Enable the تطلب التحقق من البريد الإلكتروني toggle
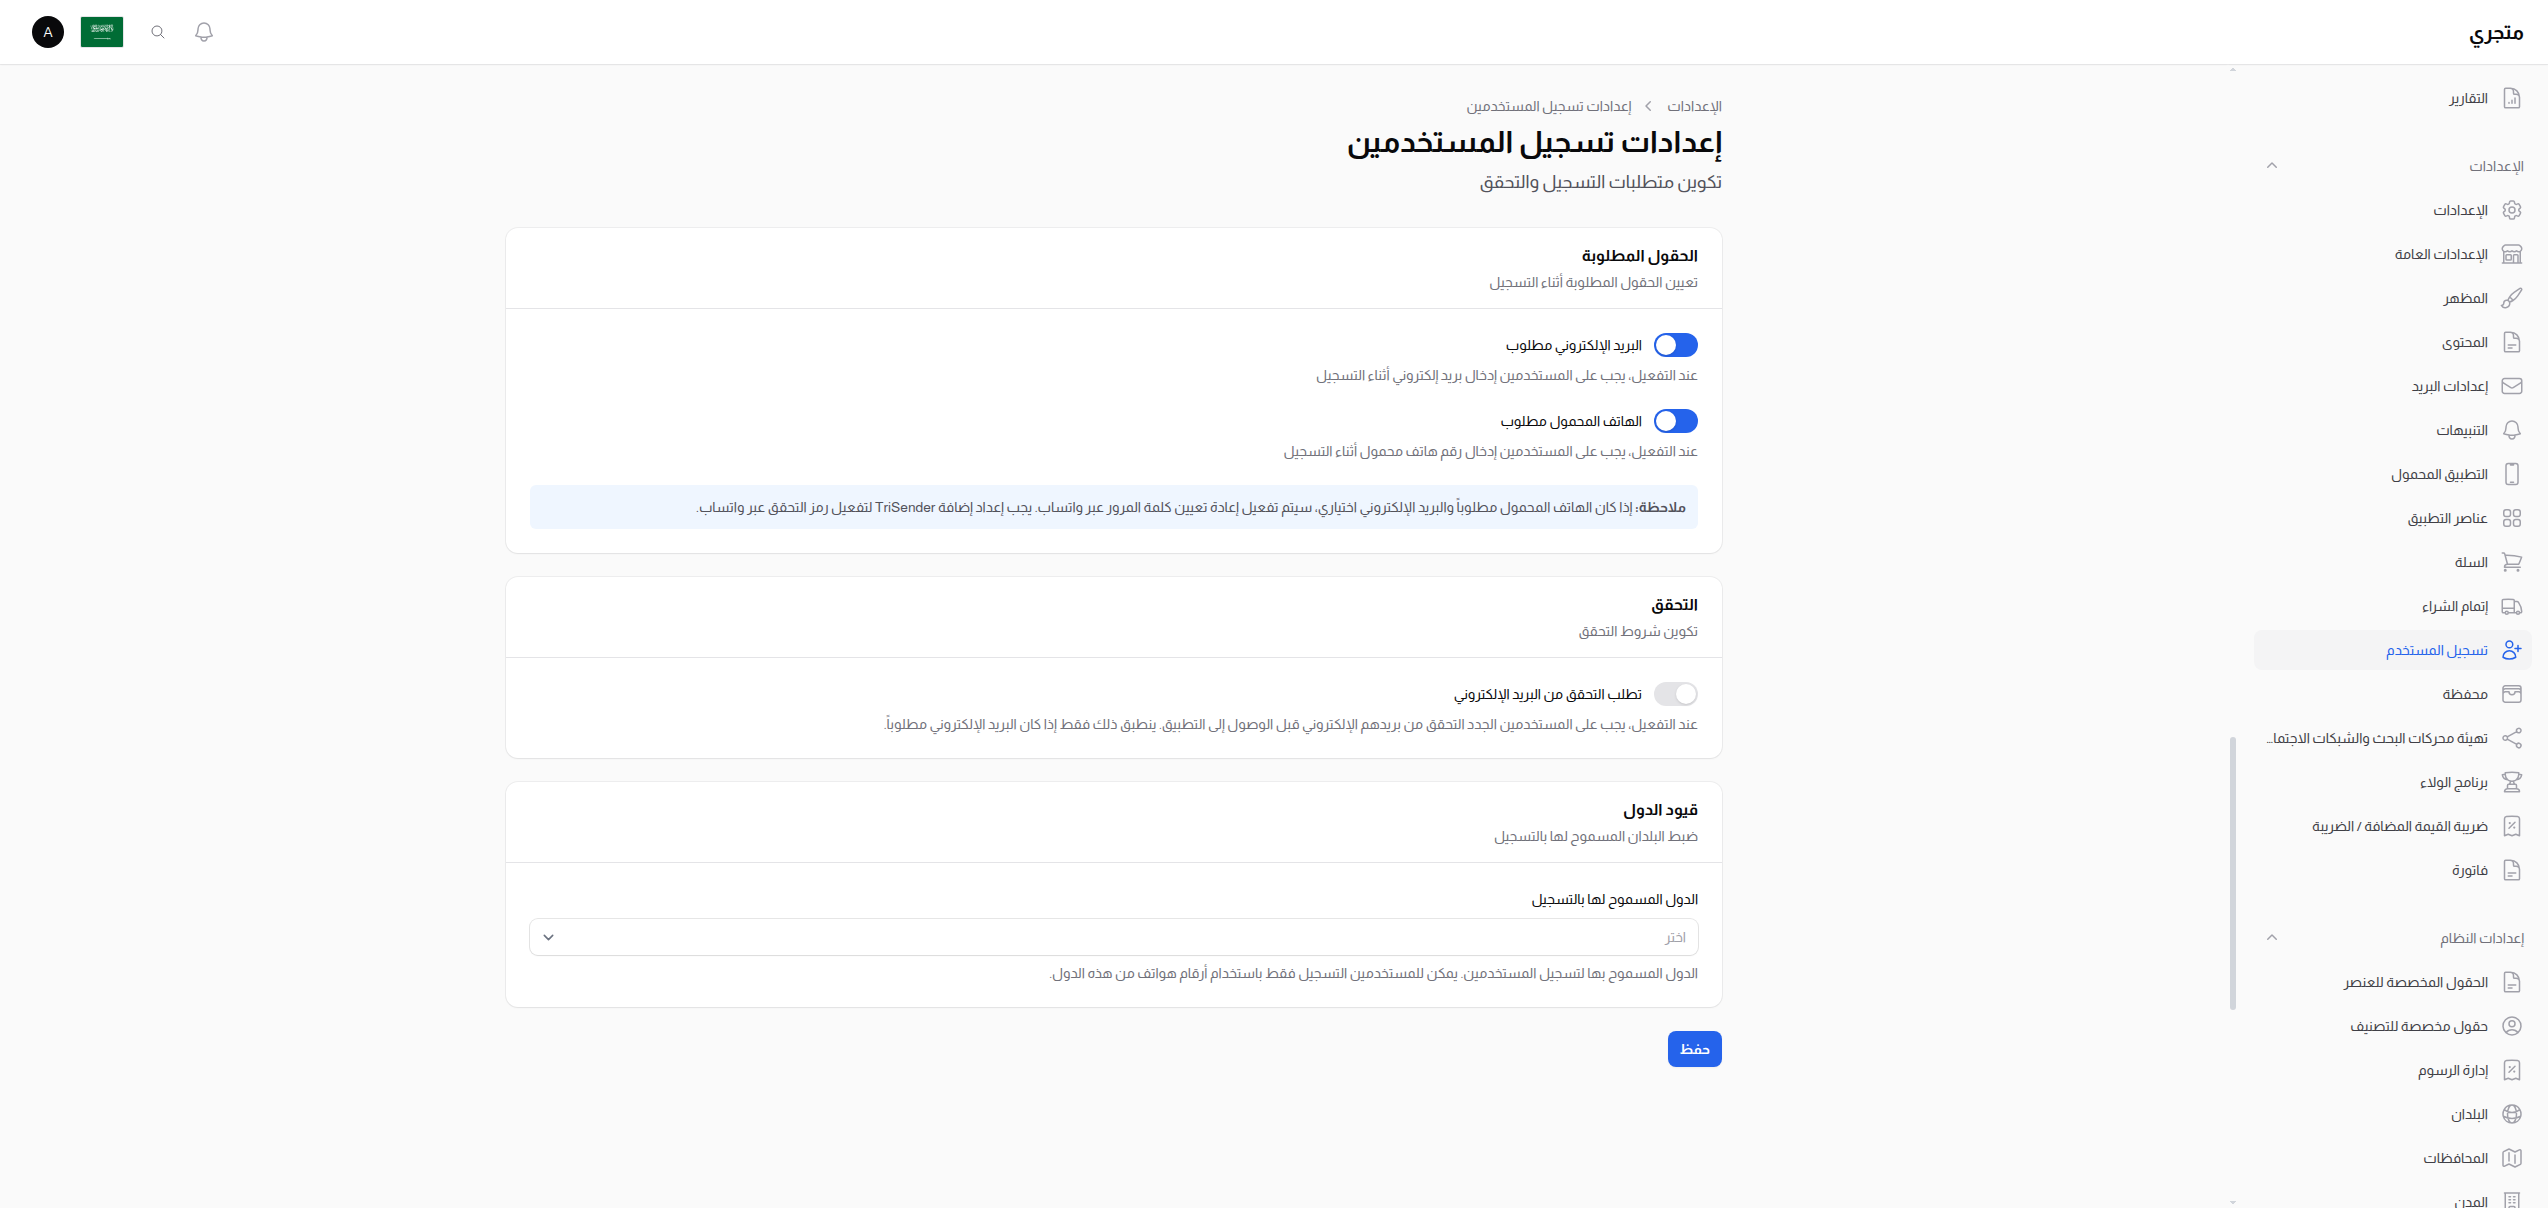2548x1208 pixels. [1675, 693]
